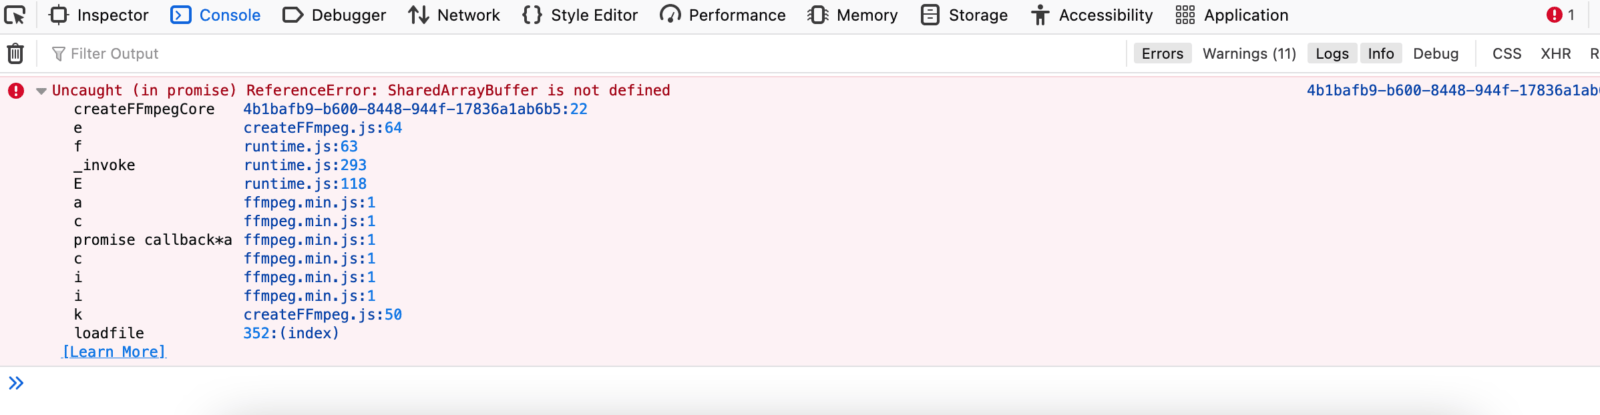This screenshot has width=1600, height=415.
Task: Toggle the Logs filter
Action: (x=1331, y=54)
